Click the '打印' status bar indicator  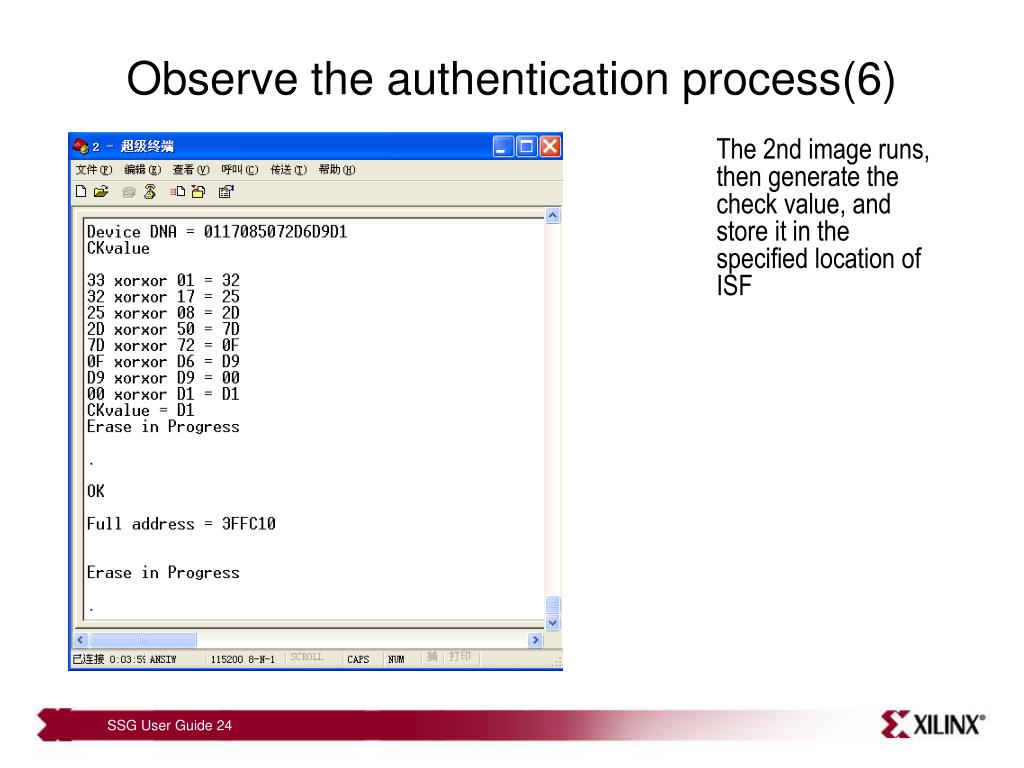[460, 656]
